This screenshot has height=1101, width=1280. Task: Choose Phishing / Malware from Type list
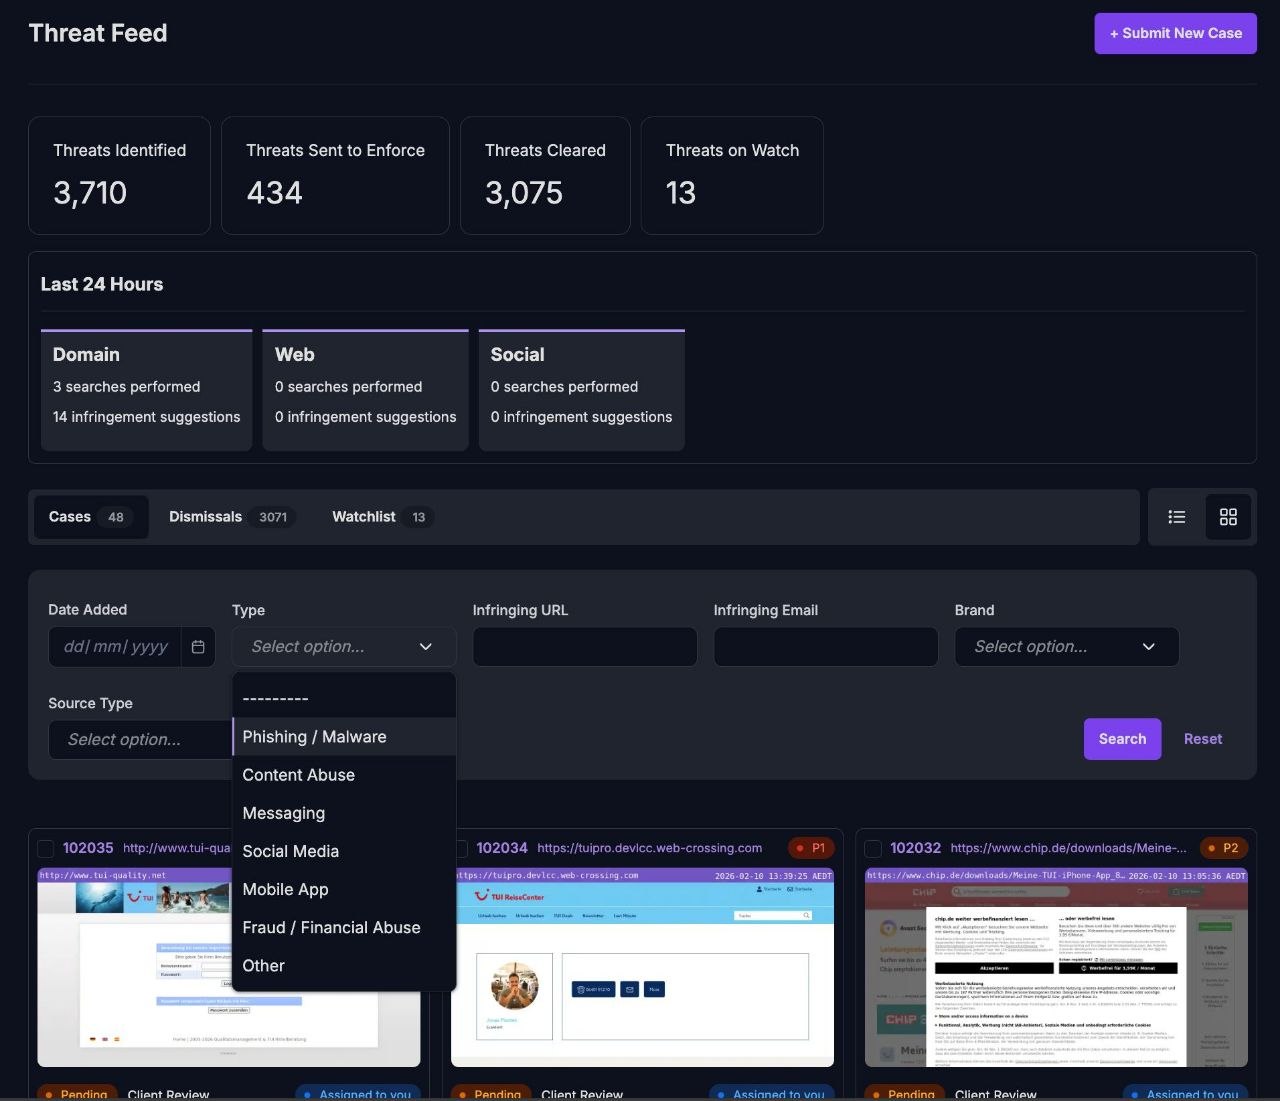tap(314, 737)
